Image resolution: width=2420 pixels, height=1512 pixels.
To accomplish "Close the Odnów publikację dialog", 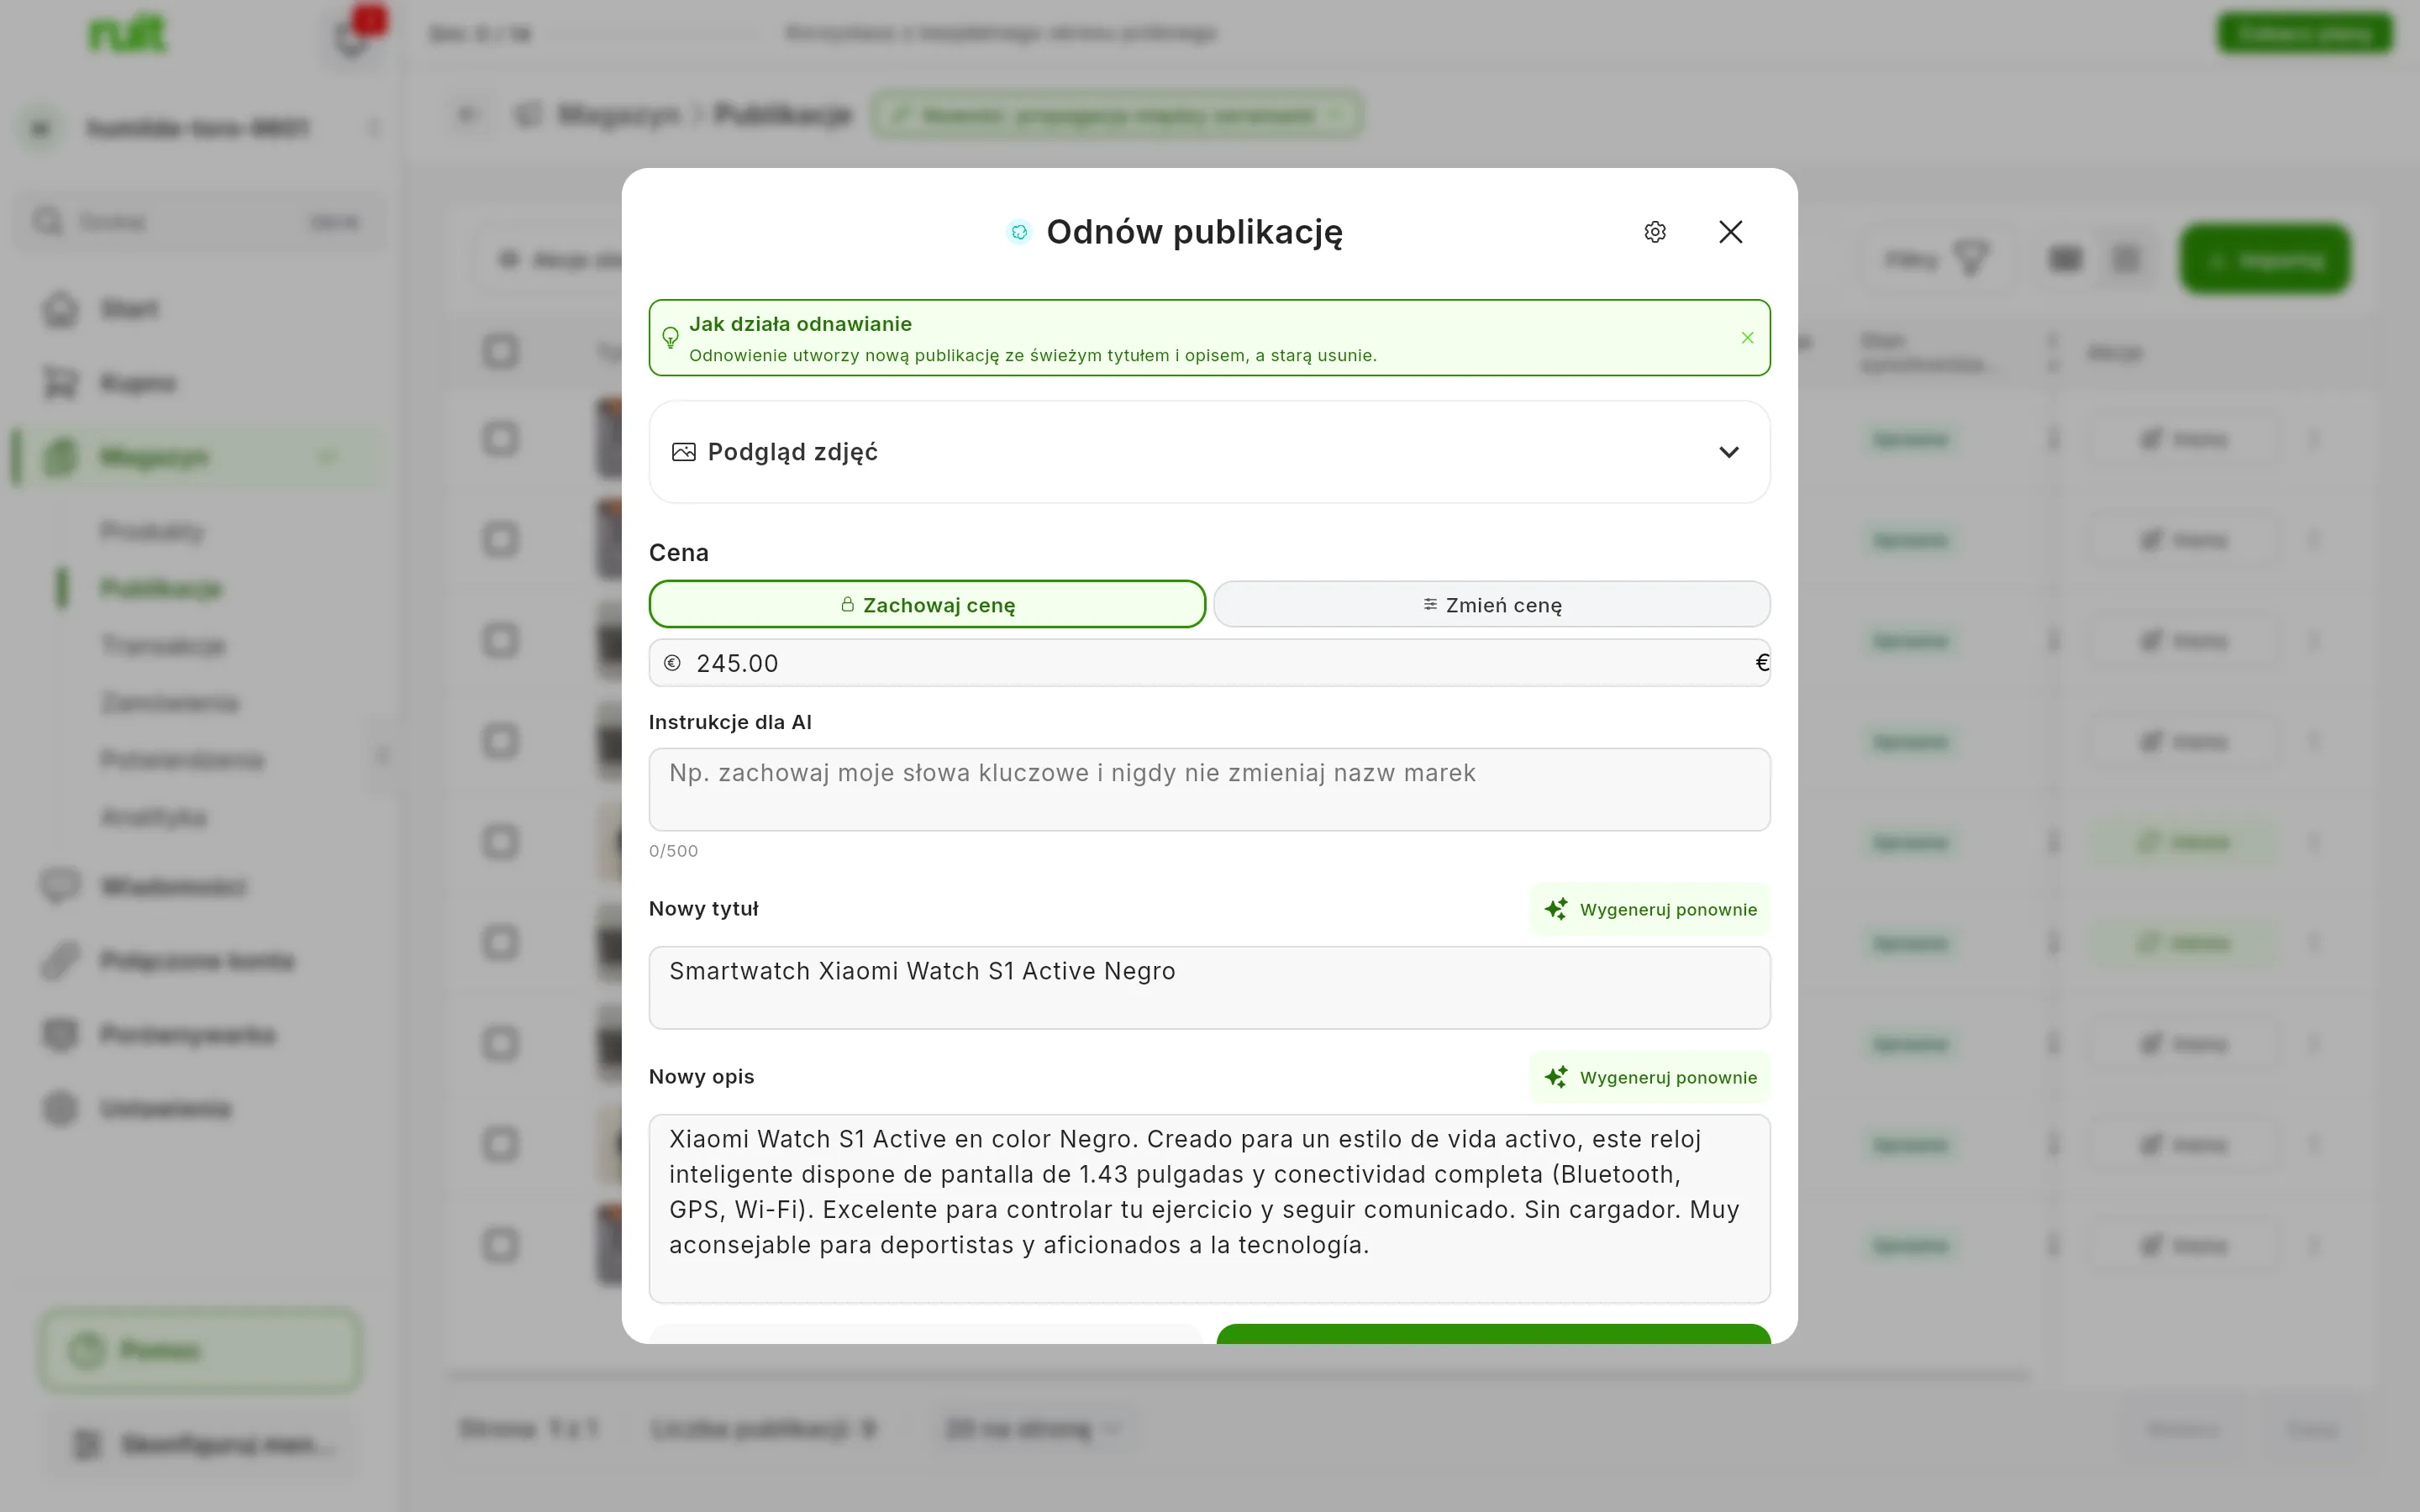I will [1730, 232].
